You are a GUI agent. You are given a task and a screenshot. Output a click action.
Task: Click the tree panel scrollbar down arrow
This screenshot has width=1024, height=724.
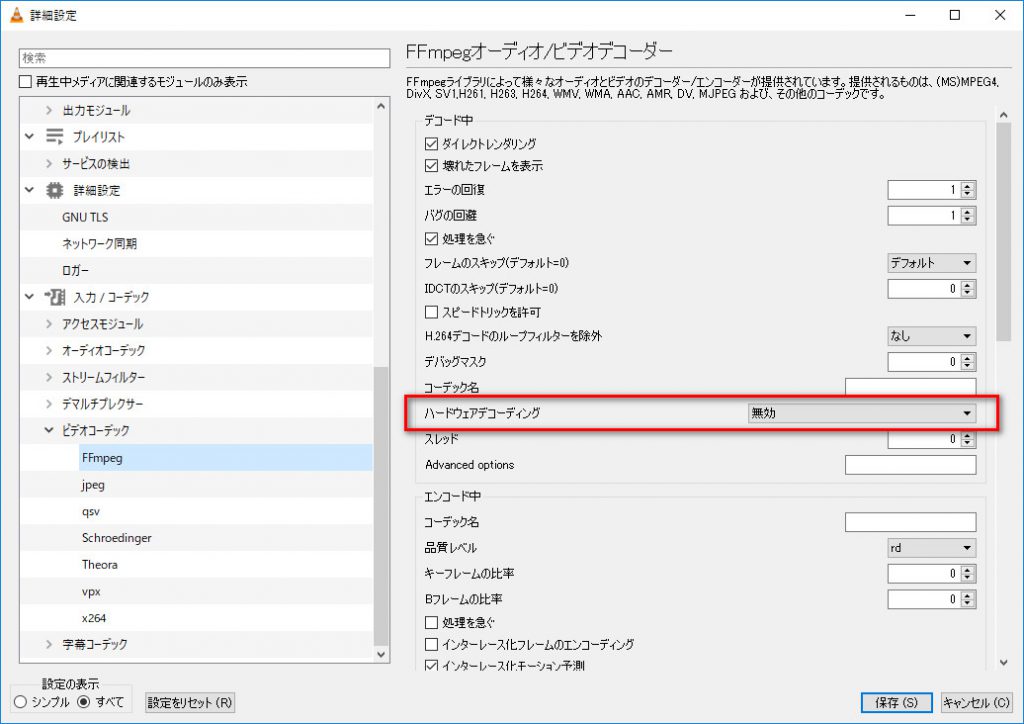(381, 654)
